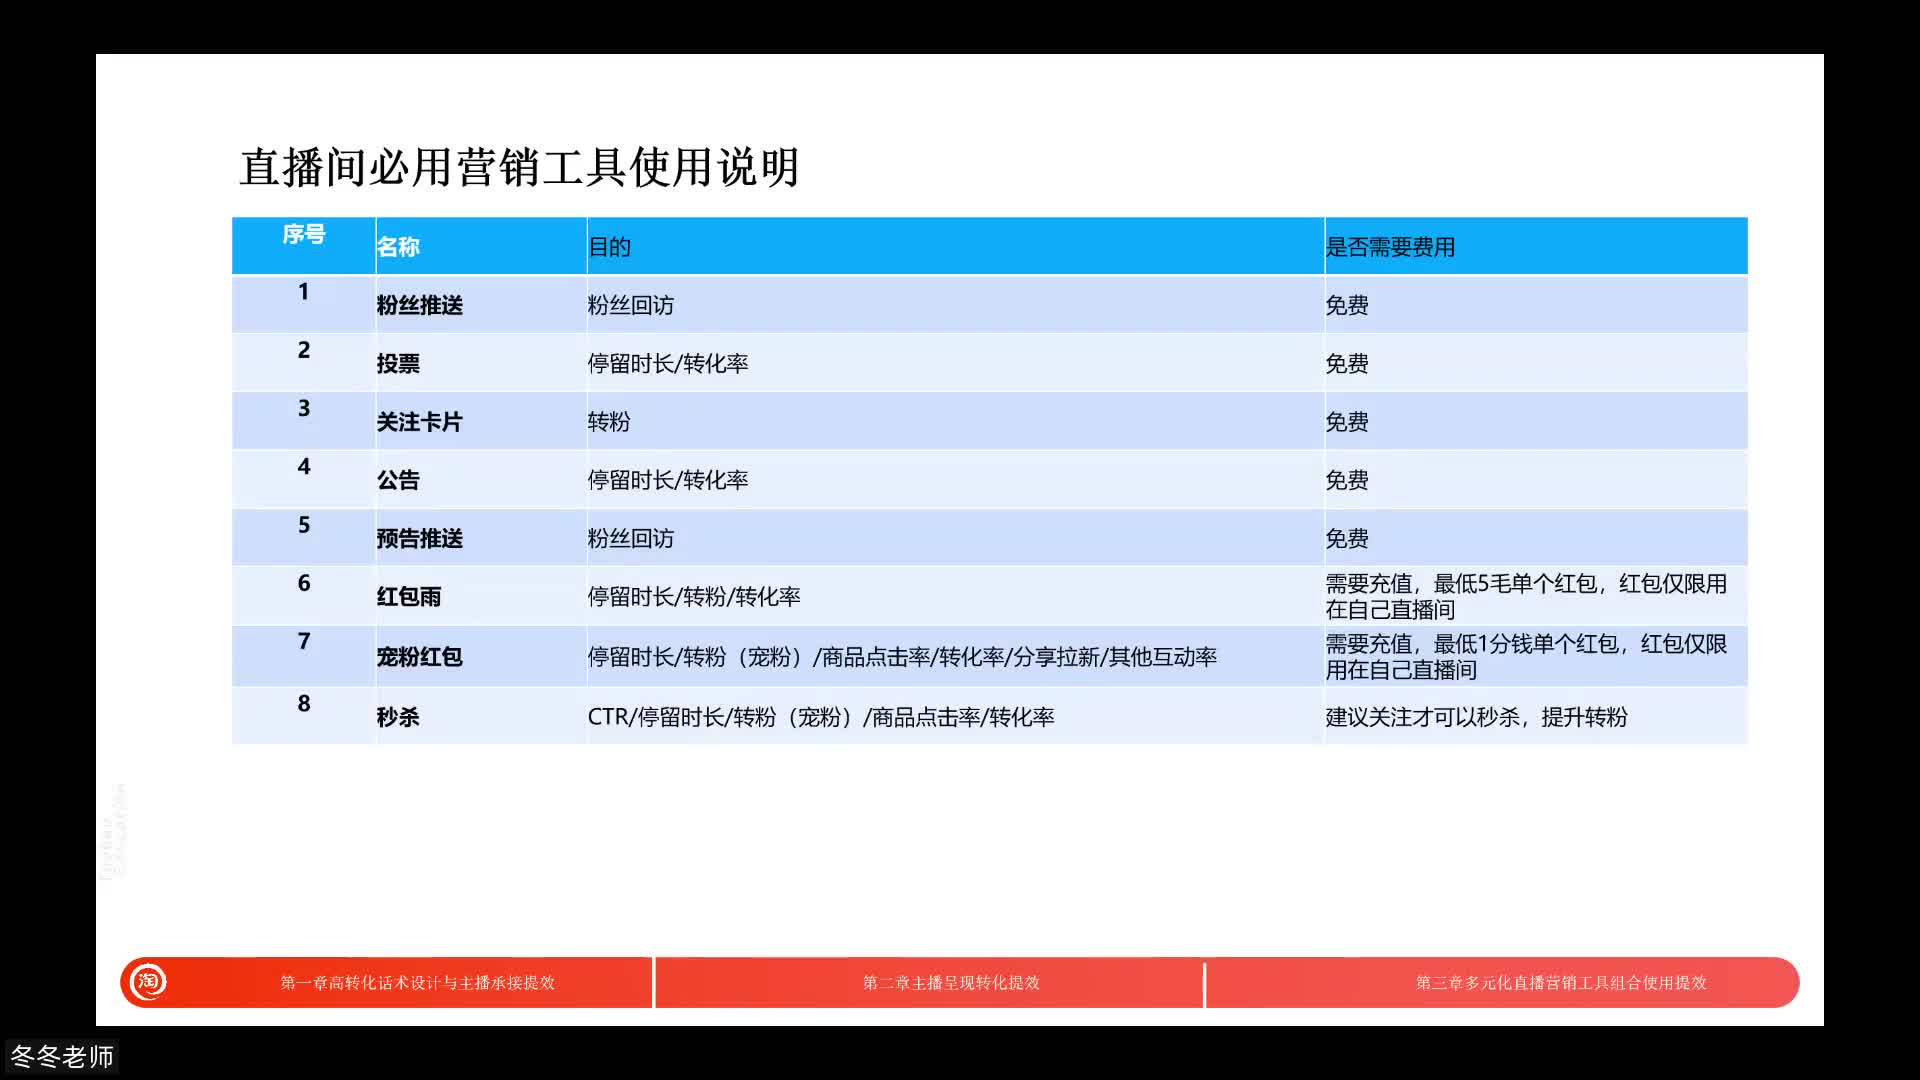Viewport: 1920px width, 1080px height.
Task: Select the 第一章高转化话术设计与主播承接提效 chapter tab
Action: [x=420, y=983]
